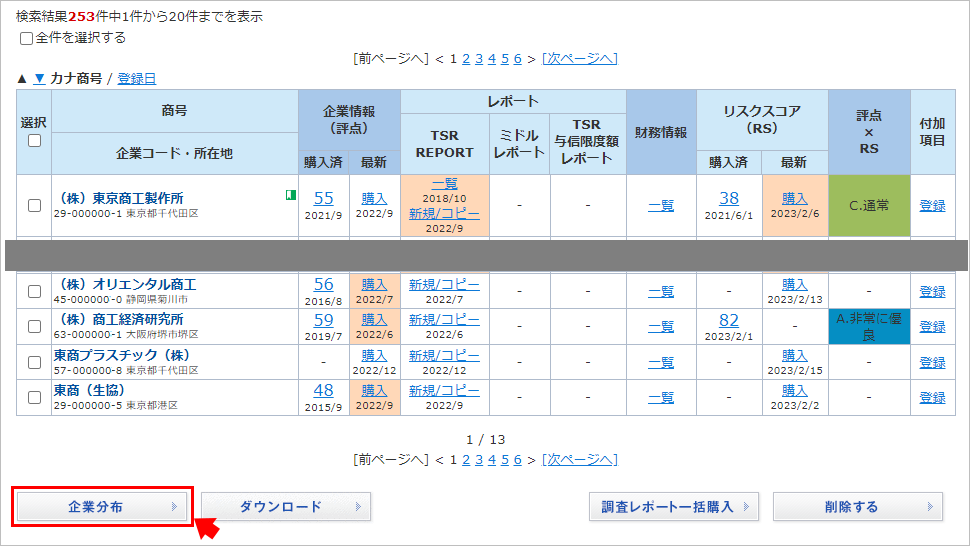This screenshot has width=970, height=546.
Task: Go to page 4 in top pagination
Action: (x=492, y=59)
